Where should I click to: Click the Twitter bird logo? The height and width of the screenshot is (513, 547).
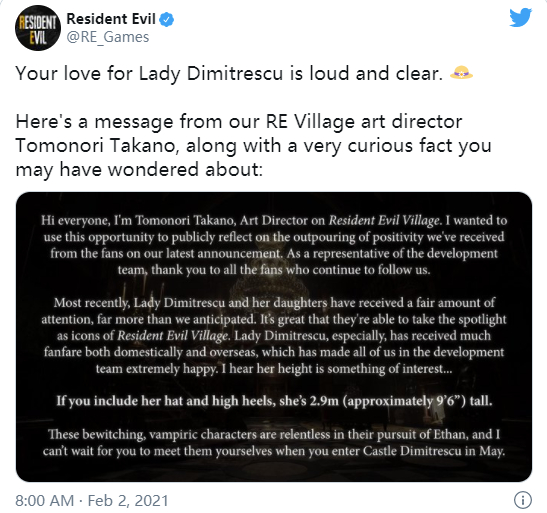(x=520, y=18)
